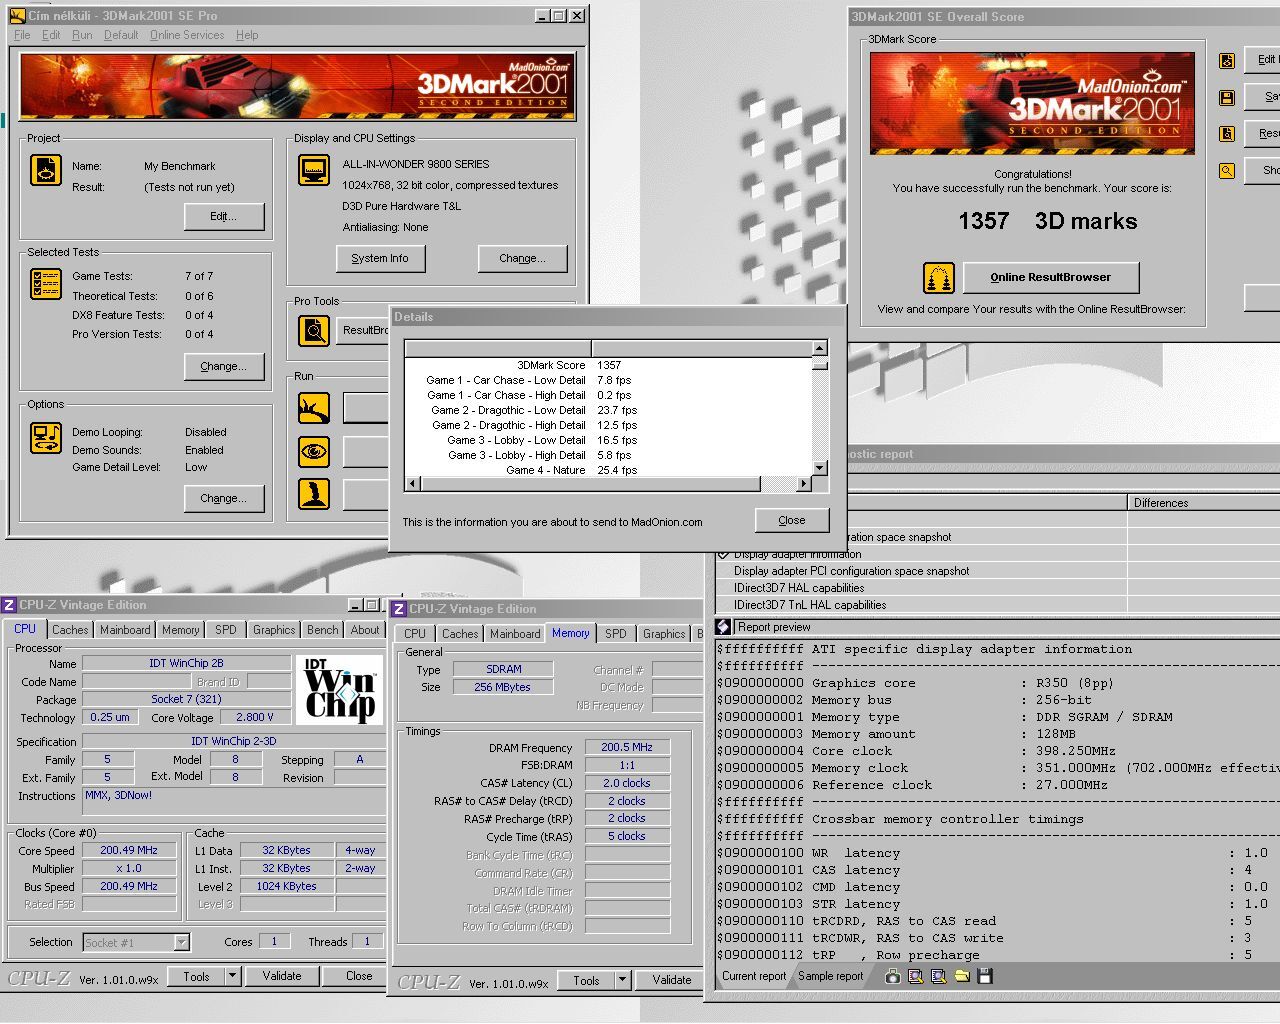Click the Report preview pane icon
Viewport: 1280px width, 1024px height.
tap(724, 627)
